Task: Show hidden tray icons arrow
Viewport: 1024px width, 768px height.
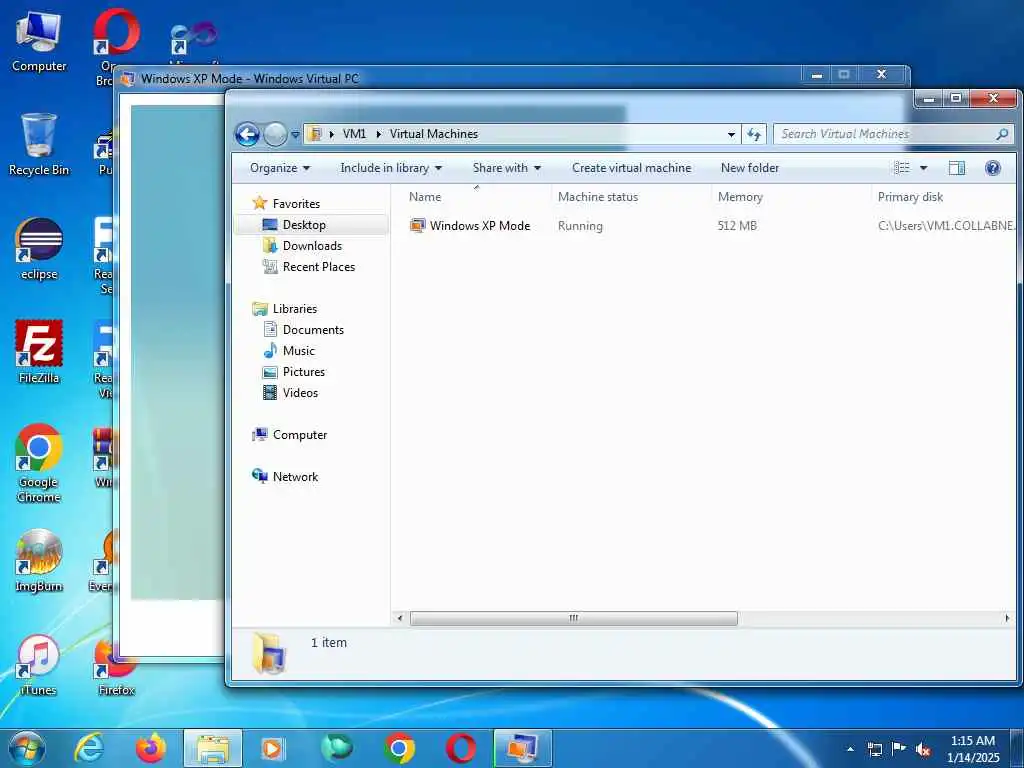Action: click(850, 749)
